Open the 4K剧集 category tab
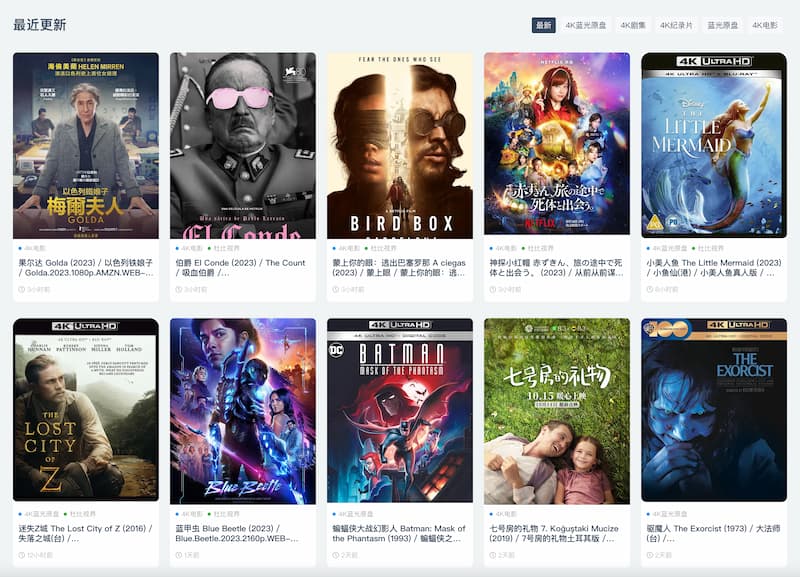The width and height of the screenshot is (800, 577). (x=633, y=25)
